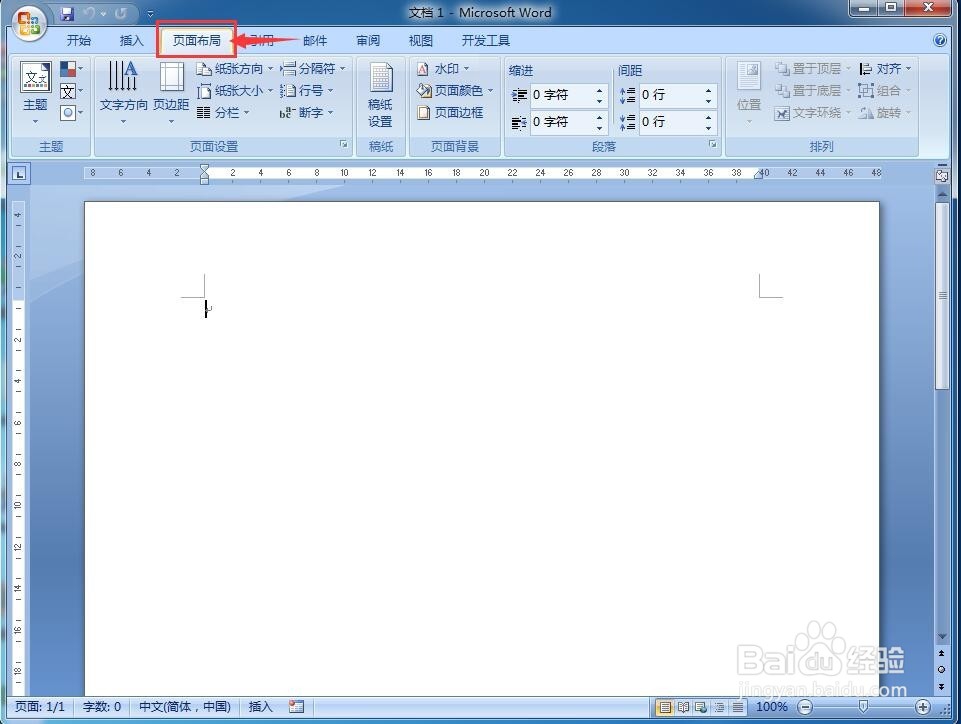Toggle the ruler view button

[941, 175]
